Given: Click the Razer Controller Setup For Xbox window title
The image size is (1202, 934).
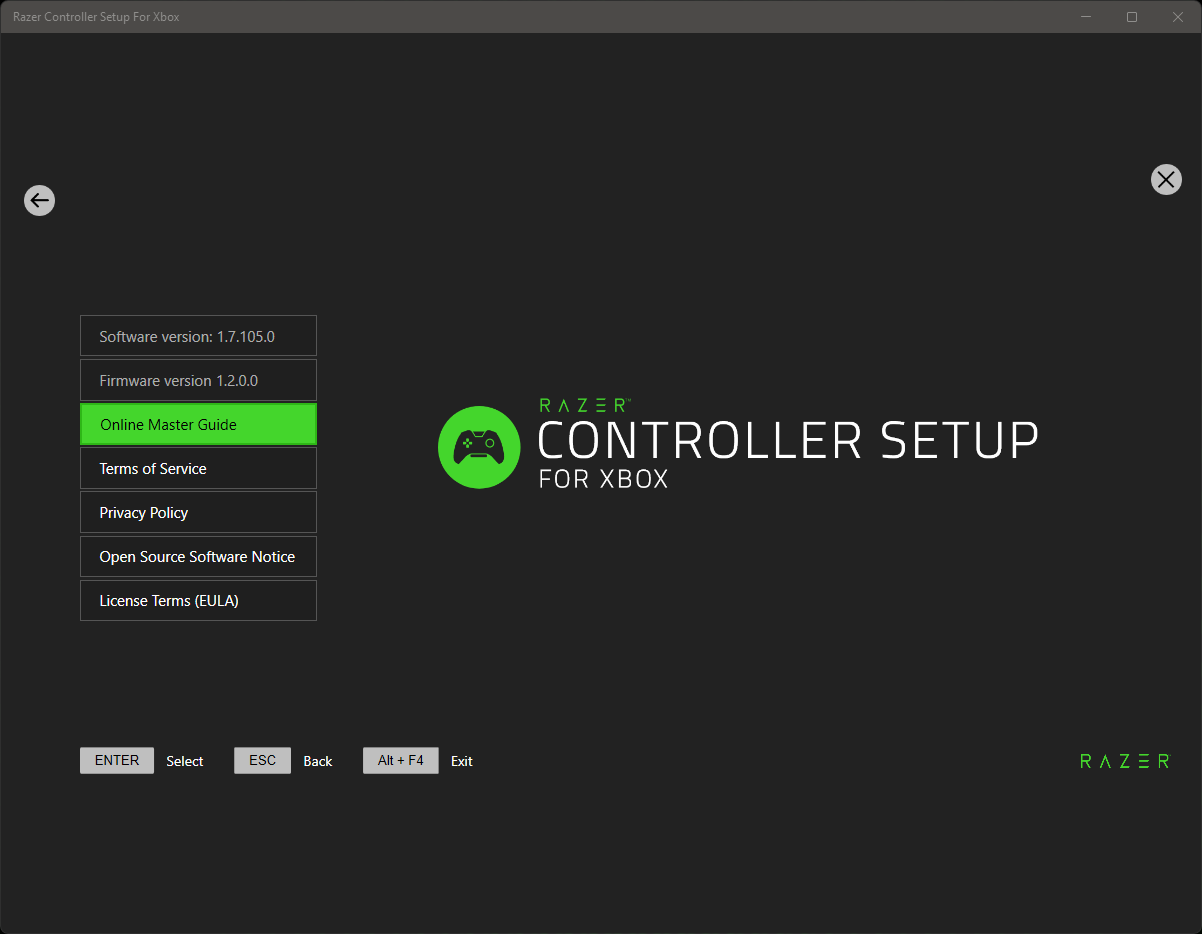Looking at the screenshot, I should coord(96,17).
